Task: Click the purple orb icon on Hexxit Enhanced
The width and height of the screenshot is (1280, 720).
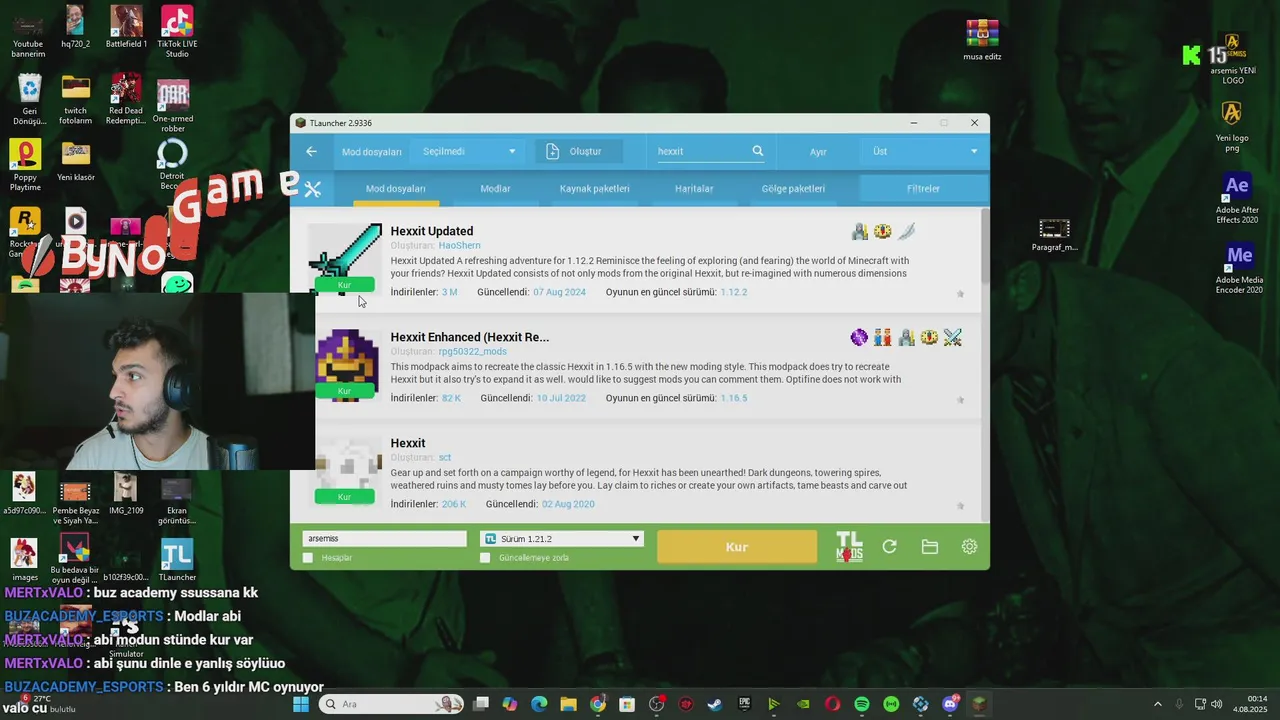Action: [859, 338]
